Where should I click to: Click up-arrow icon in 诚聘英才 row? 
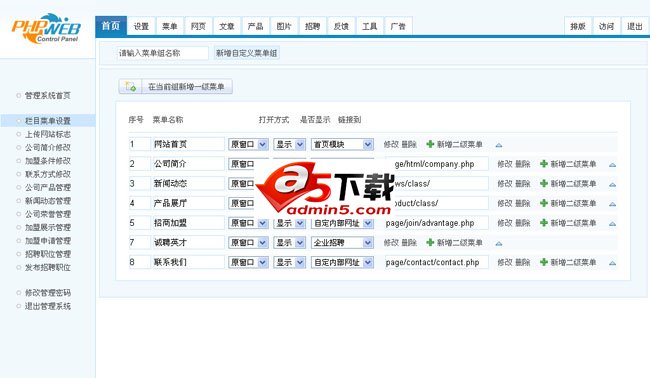tap(499, 243)
